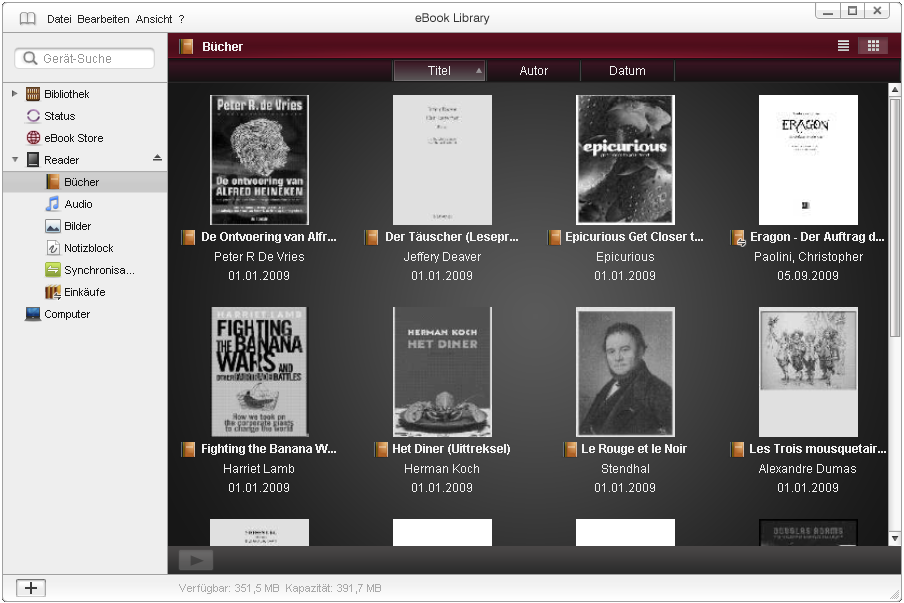Image resolution: width=904 pixels, height=603 pixels.
Task: Sort books by Datum
Action: [627, 71]
